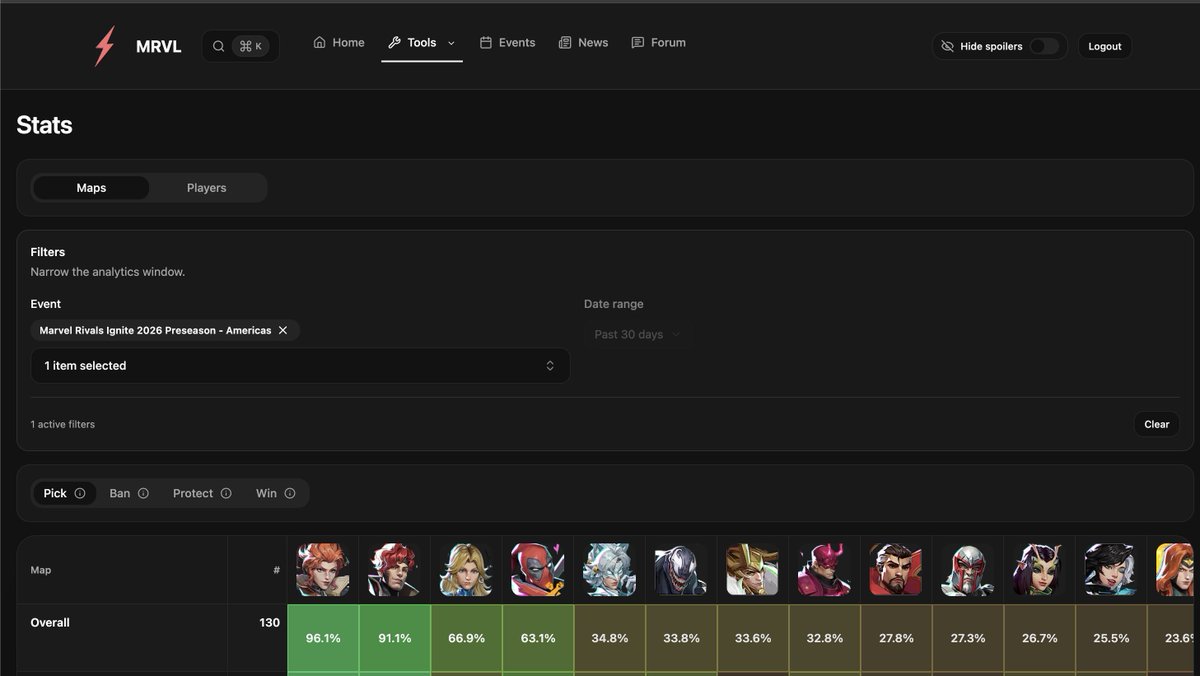Select the Pick stat toggle
This screenshot has height=676, width=1200.
click(x=64, y=493)
